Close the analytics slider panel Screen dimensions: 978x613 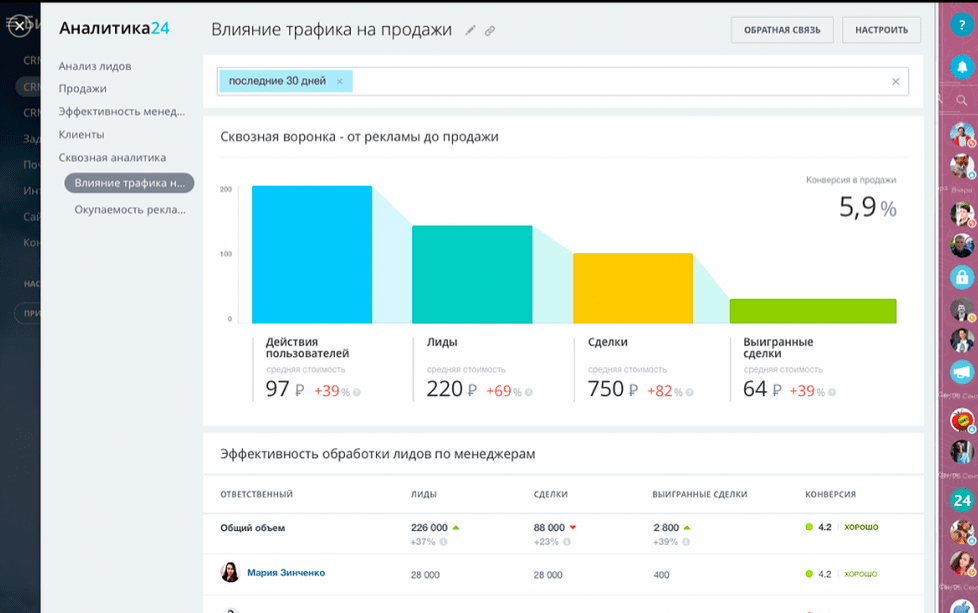pos(19,26)
